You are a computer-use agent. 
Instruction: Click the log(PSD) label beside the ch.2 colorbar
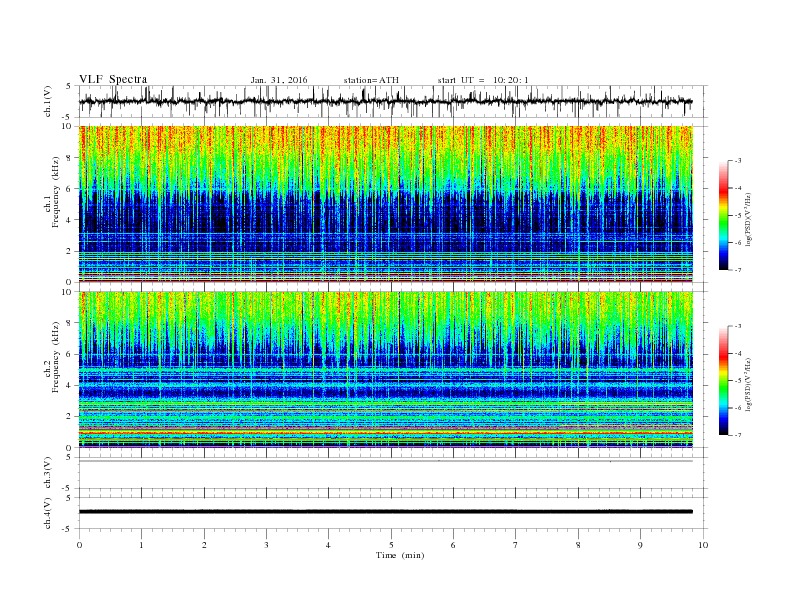pyautogui.click(x=749, y=383)
